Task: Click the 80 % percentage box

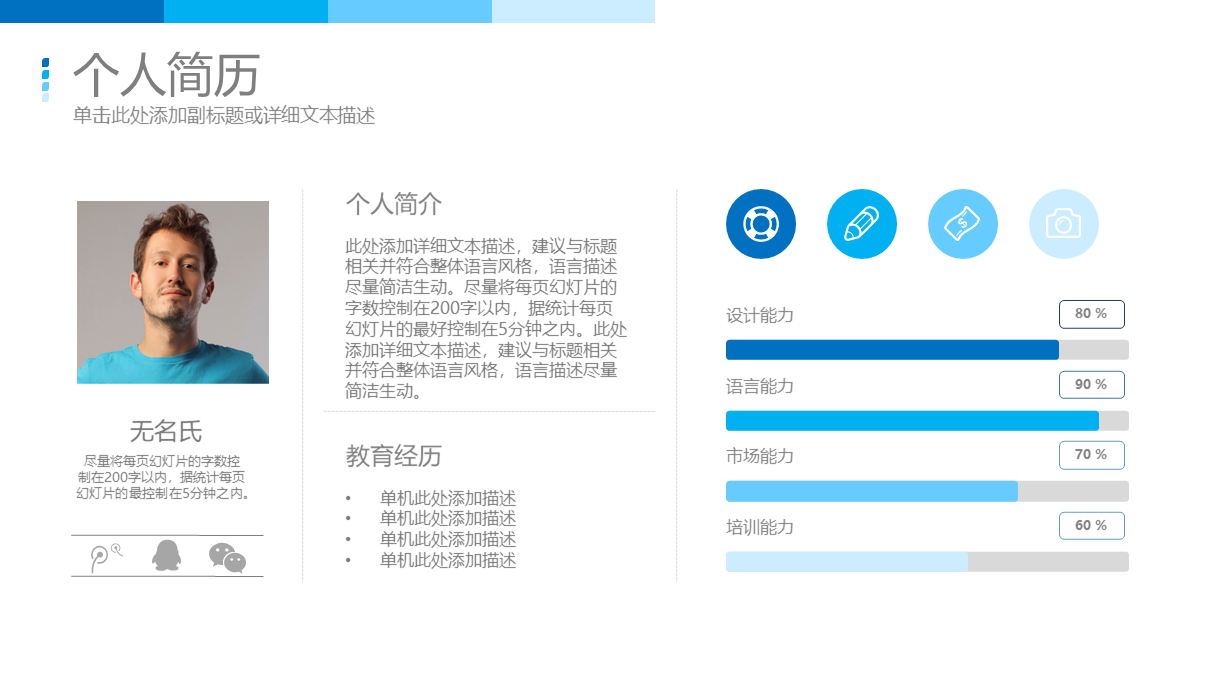Action: click(1091, 314)
